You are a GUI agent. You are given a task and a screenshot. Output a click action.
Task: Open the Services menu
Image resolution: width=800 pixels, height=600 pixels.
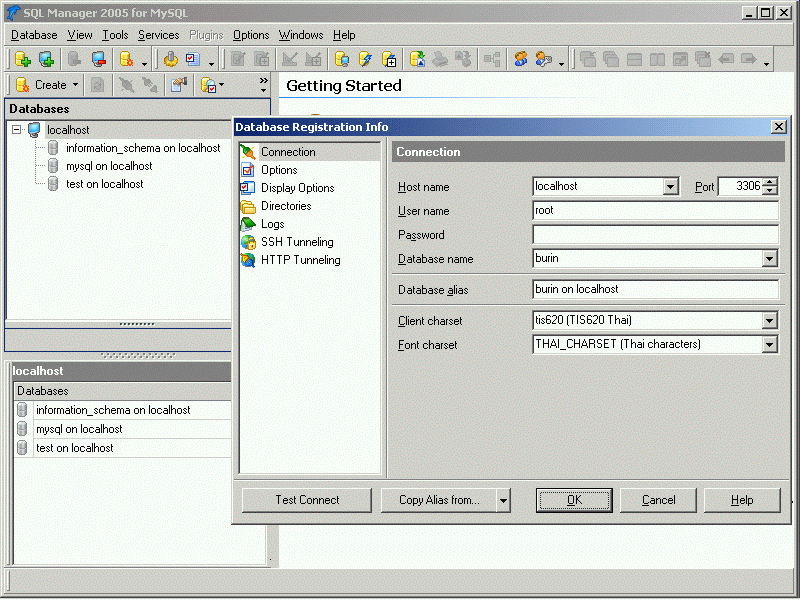pyautogui.click(x=159, y=35)
